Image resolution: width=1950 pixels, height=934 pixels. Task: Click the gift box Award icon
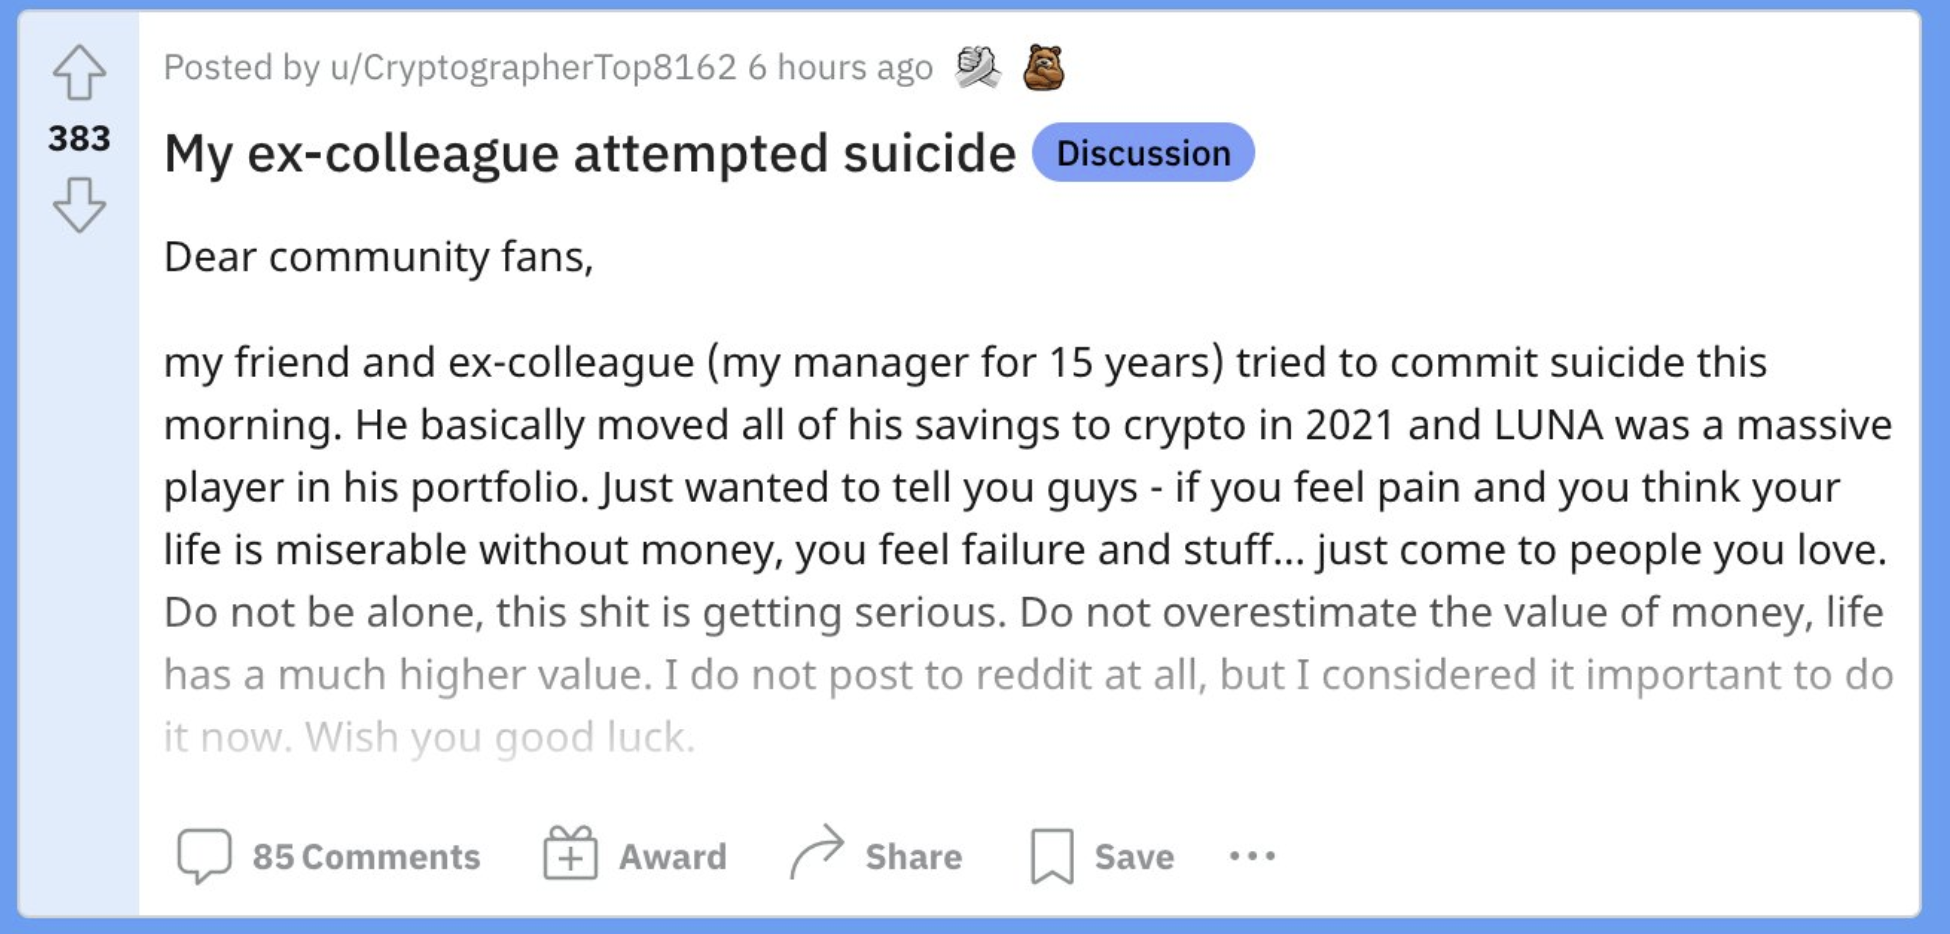point(570,855)
